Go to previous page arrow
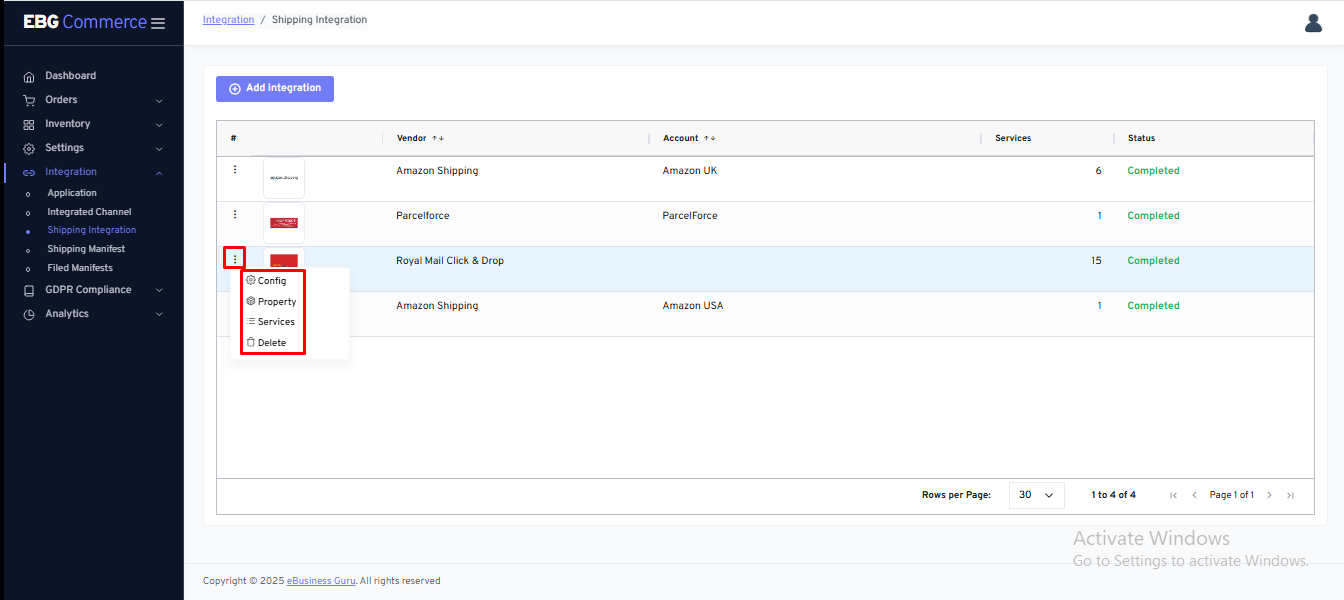Screen dimensions: 1344x600 (x=1194, y=495)
